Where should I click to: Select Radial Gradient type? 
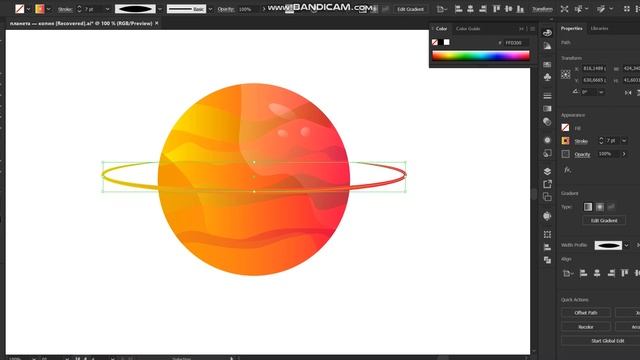pyautogui.click(x=600, y=207)
